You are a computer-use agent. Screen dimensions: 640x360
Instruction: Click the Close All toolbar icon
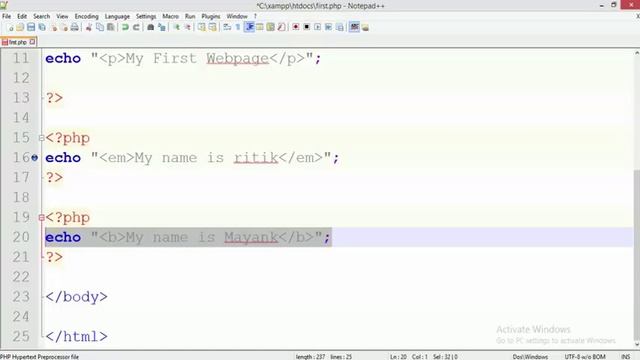[x=64, y=27]
